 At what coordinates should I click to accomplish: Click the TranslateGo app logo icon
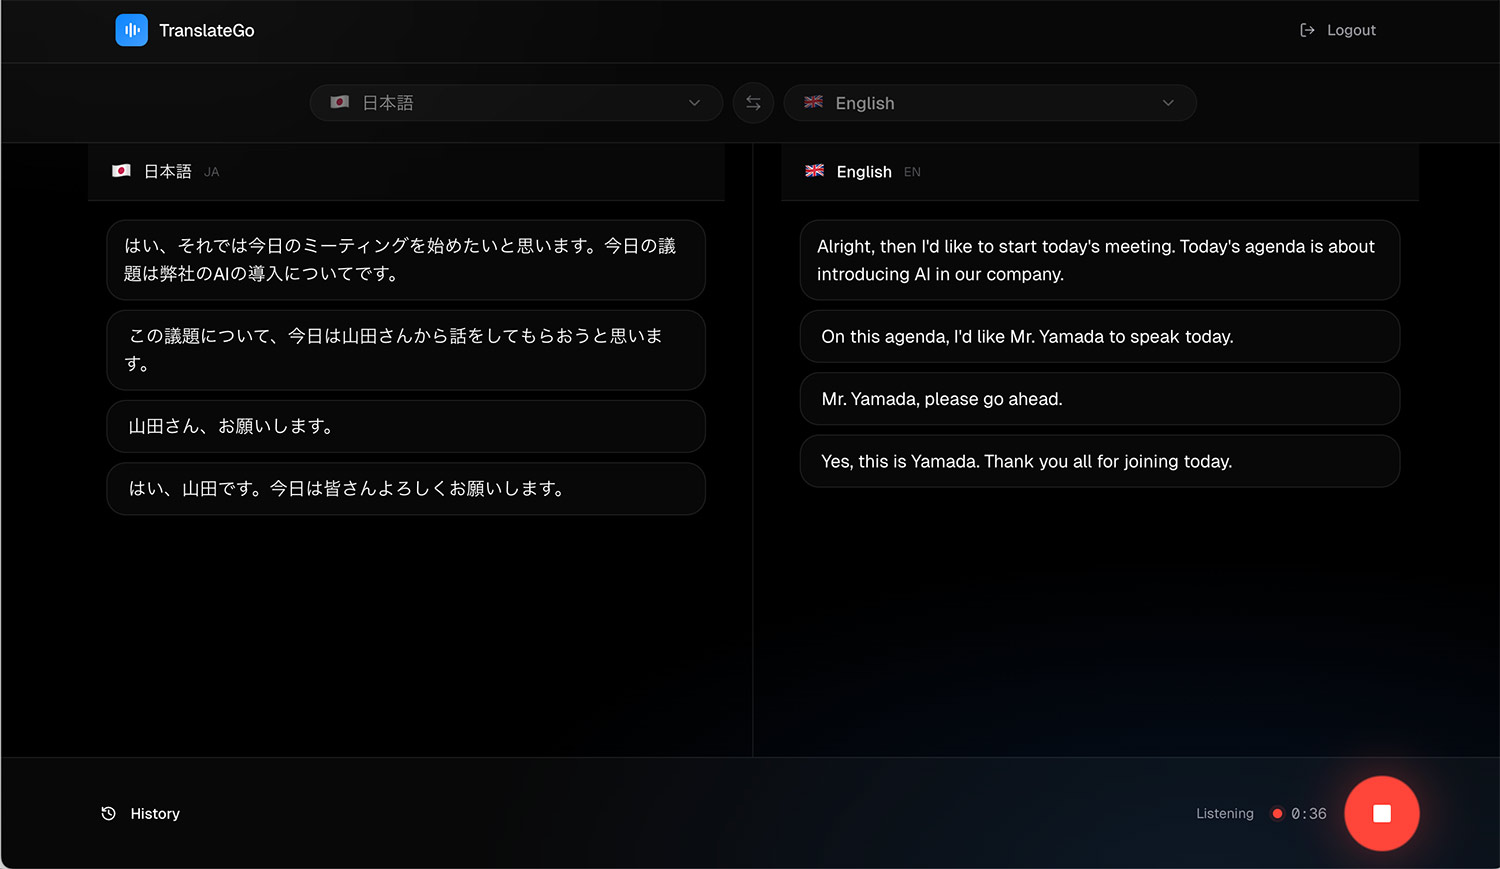pos(131,30)
